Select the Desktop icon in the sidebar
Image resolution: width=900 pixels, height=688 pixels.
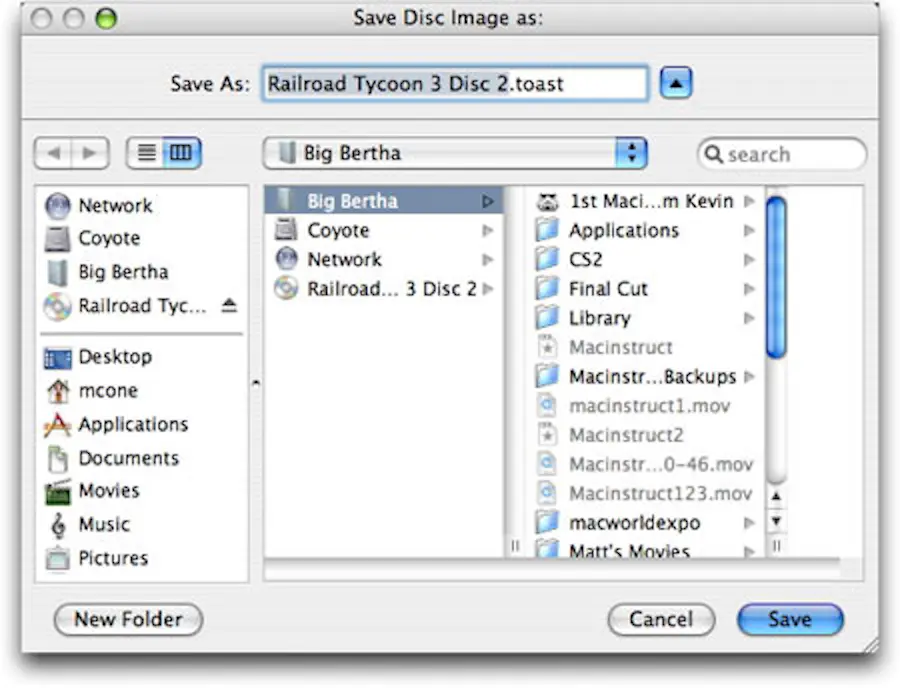pyautogui.click(x=57, y=357)
